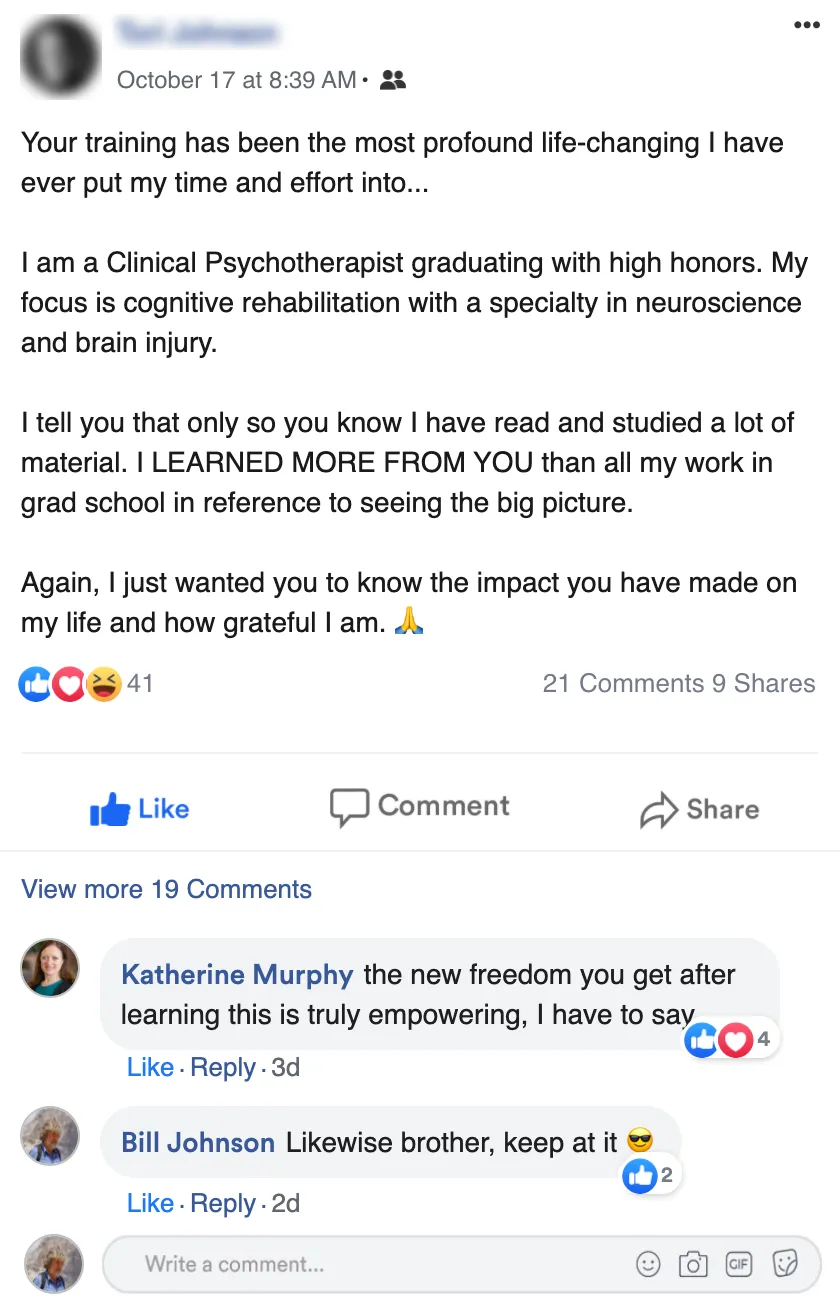Open the 21 Comments count link

[x=623, y=684]
